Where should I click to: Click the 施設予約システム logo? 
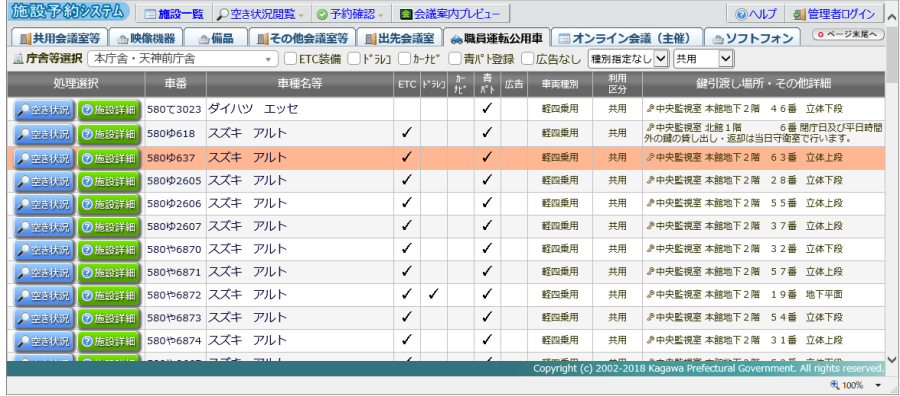68,11
